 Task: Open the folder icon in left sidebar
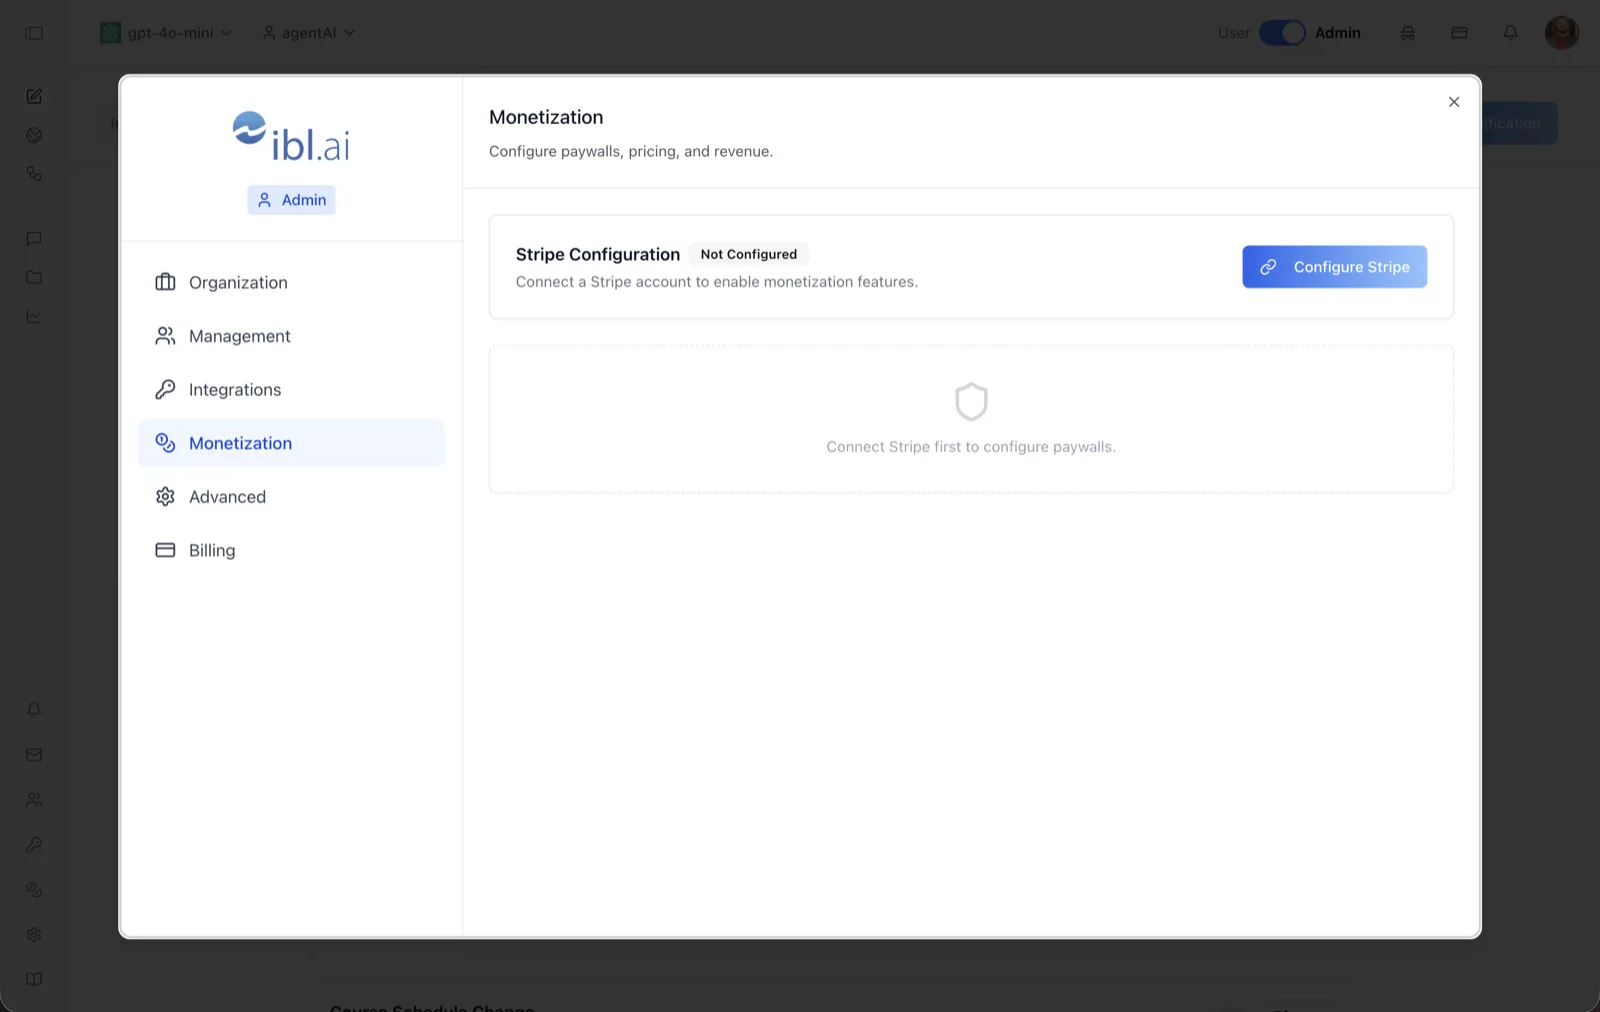34,277
